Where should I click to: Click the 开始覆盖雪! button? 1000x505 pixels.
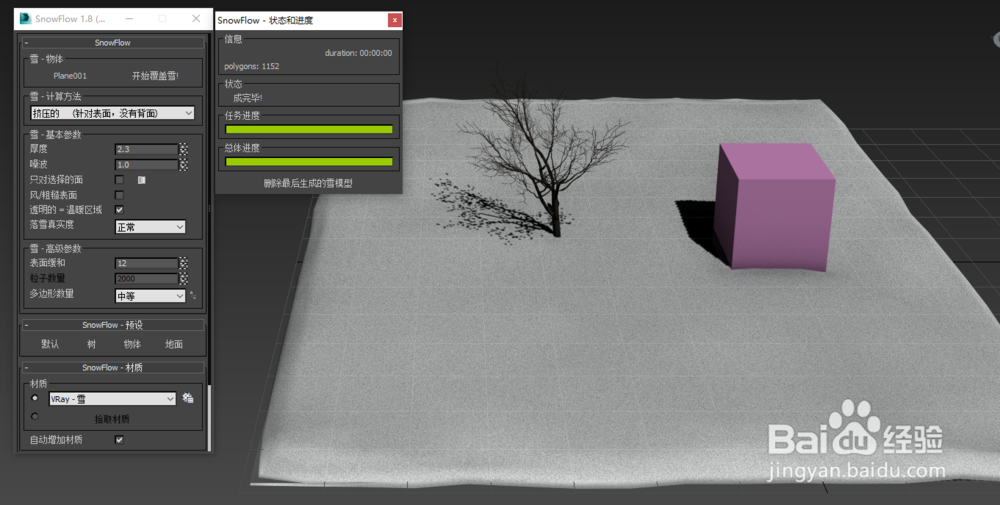(155, 76)
